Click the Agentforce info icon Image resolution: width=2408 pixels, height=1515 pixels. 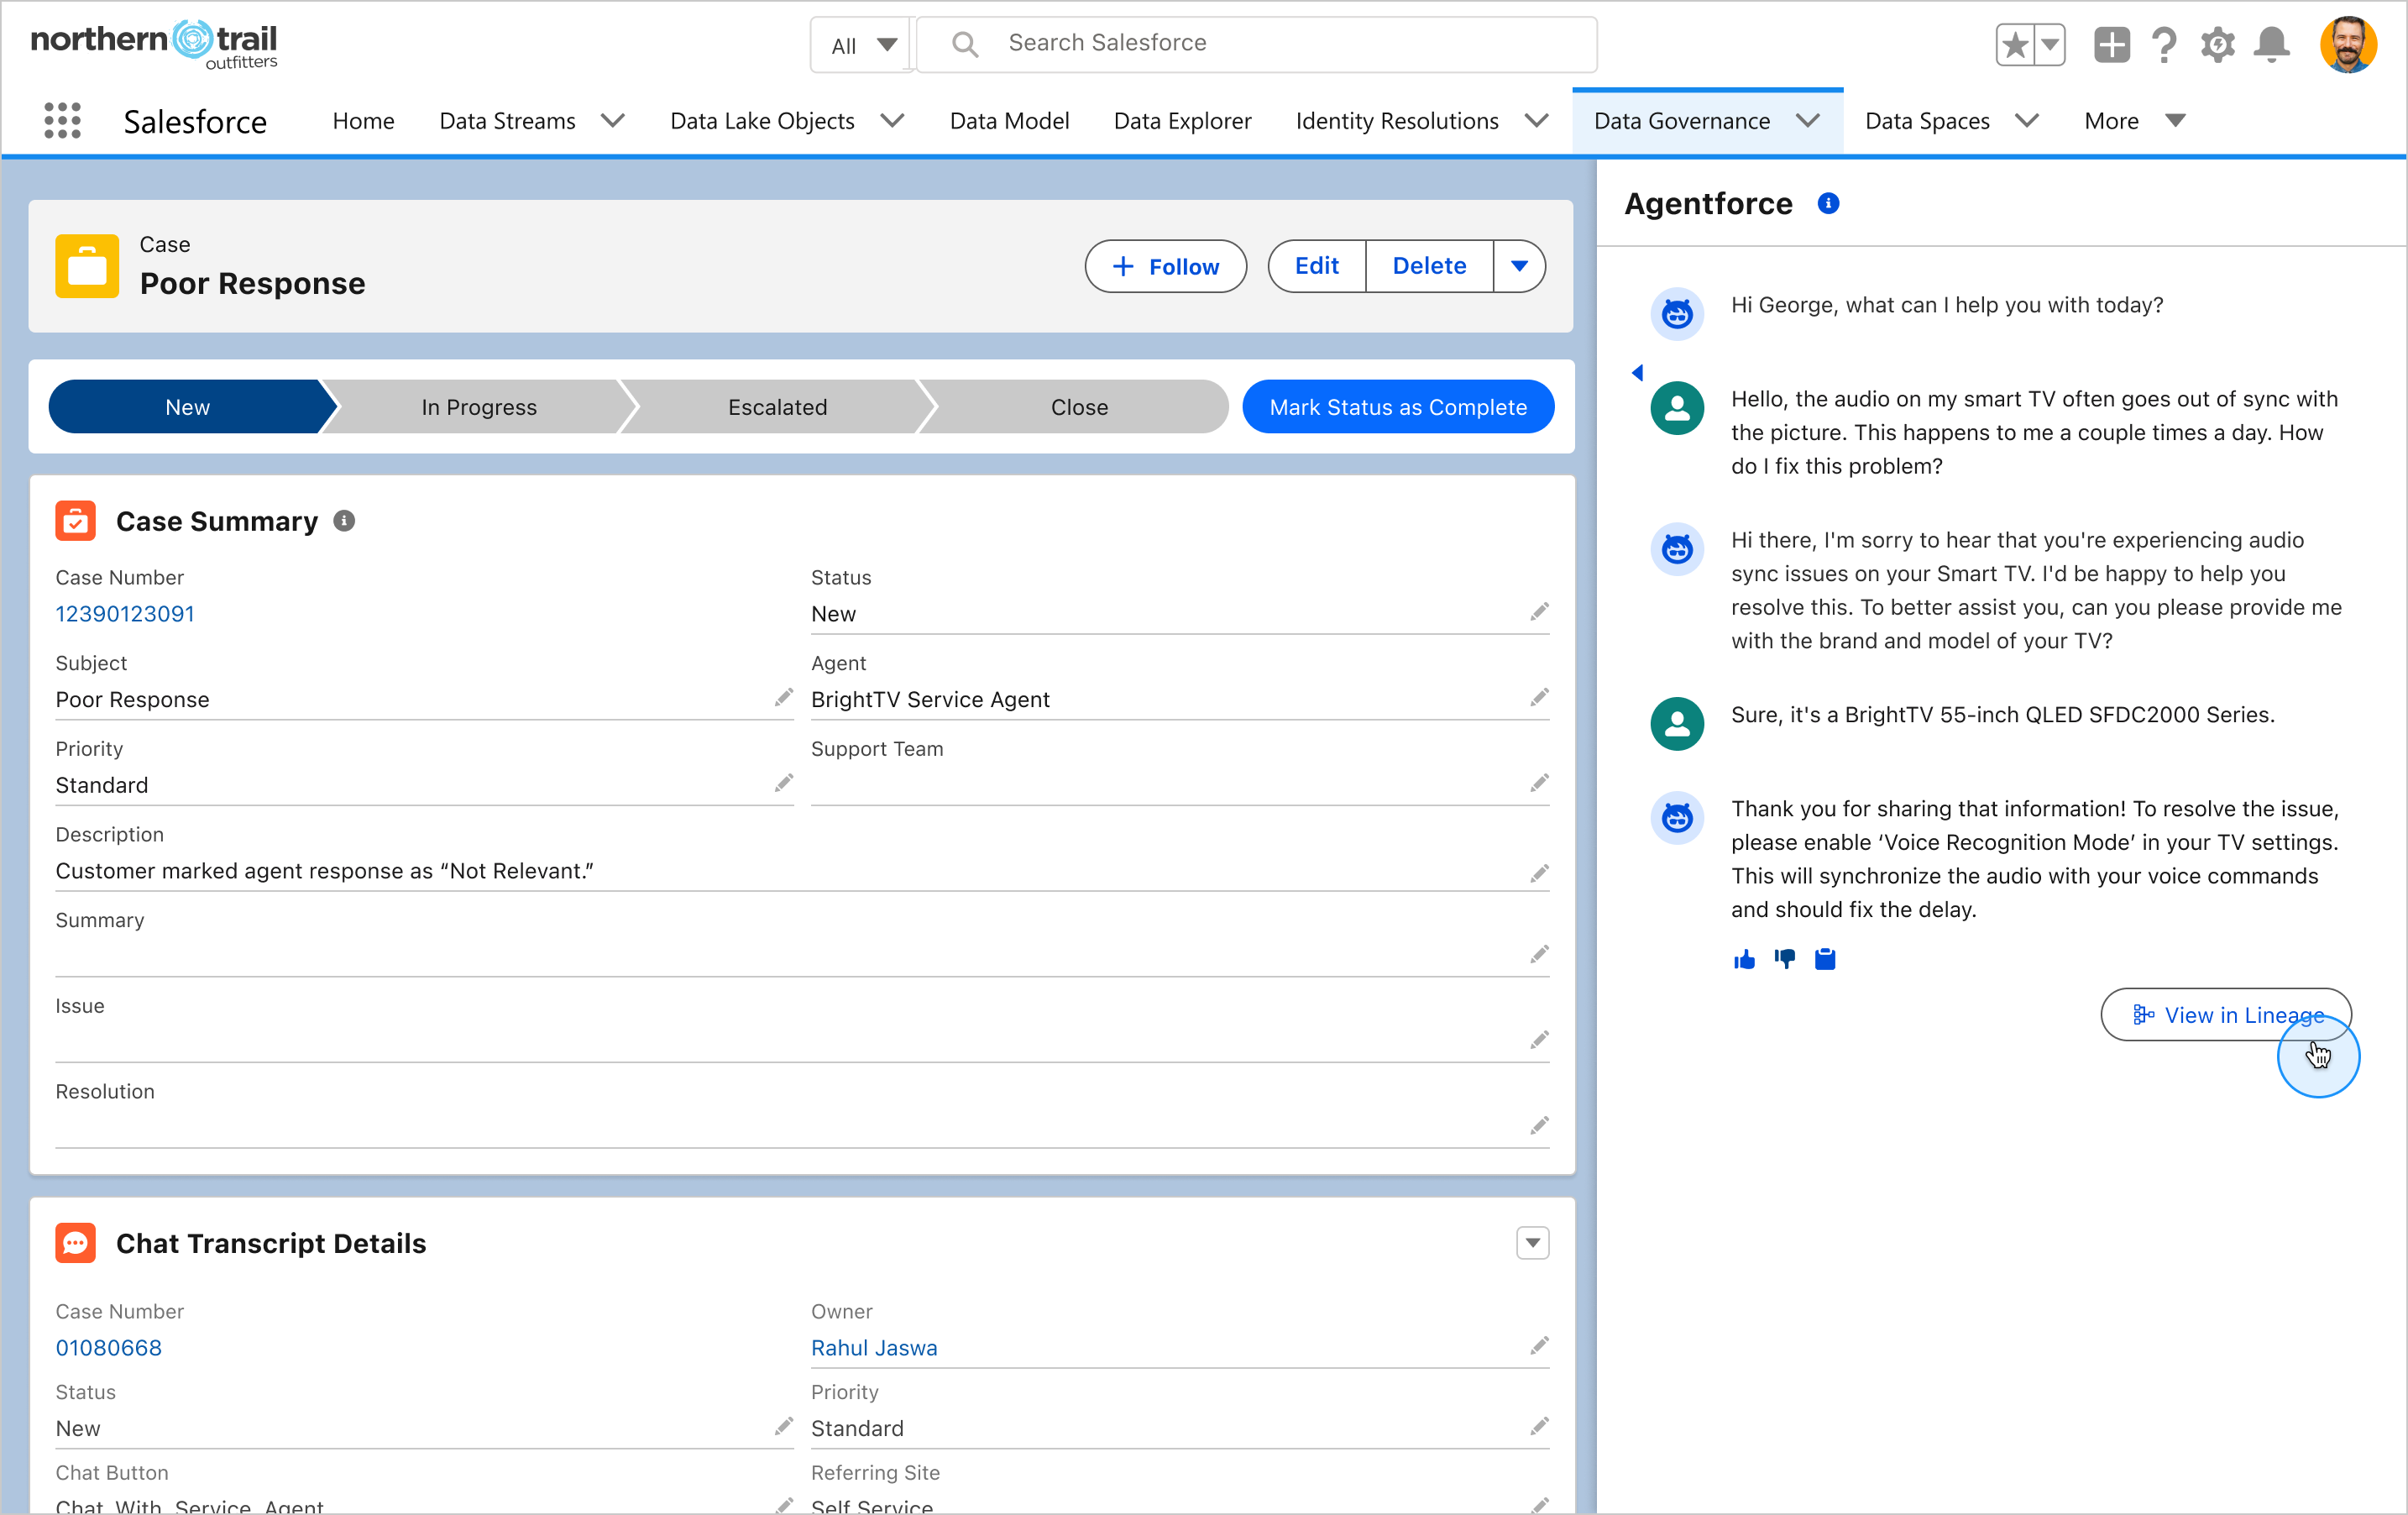click(1828, 204)
